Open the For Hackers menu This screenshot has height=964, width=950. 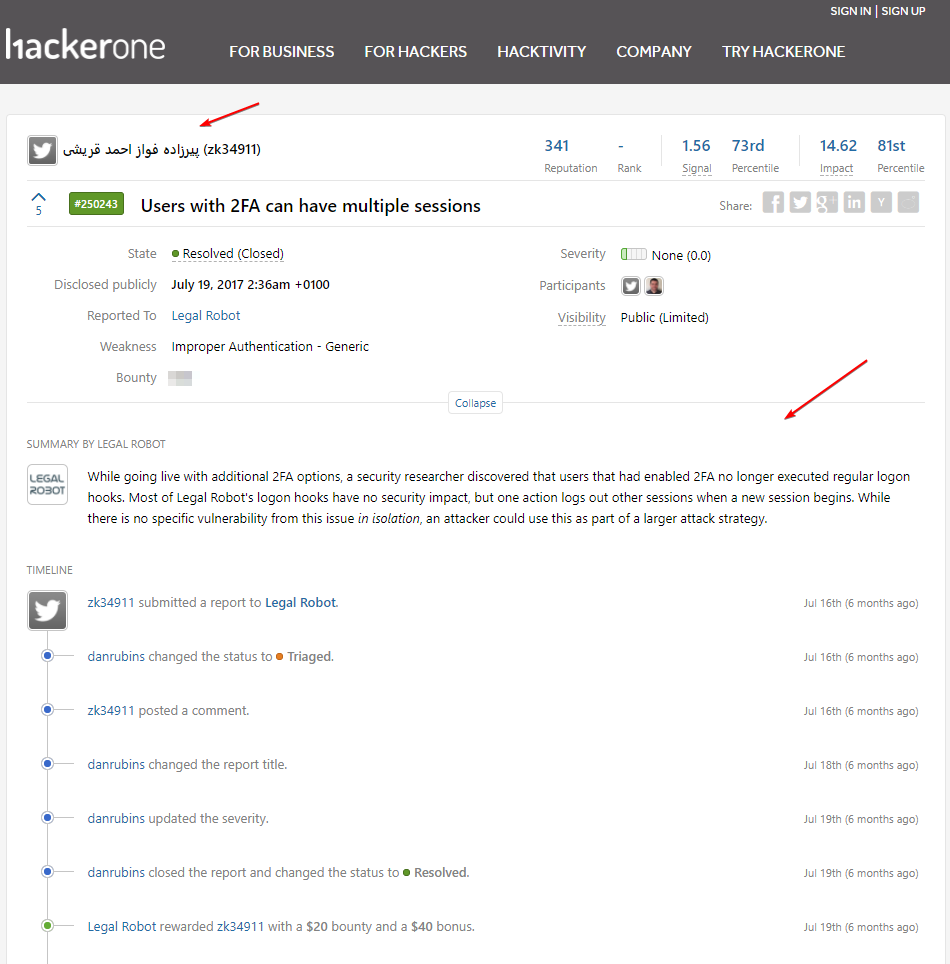[416, 52]
